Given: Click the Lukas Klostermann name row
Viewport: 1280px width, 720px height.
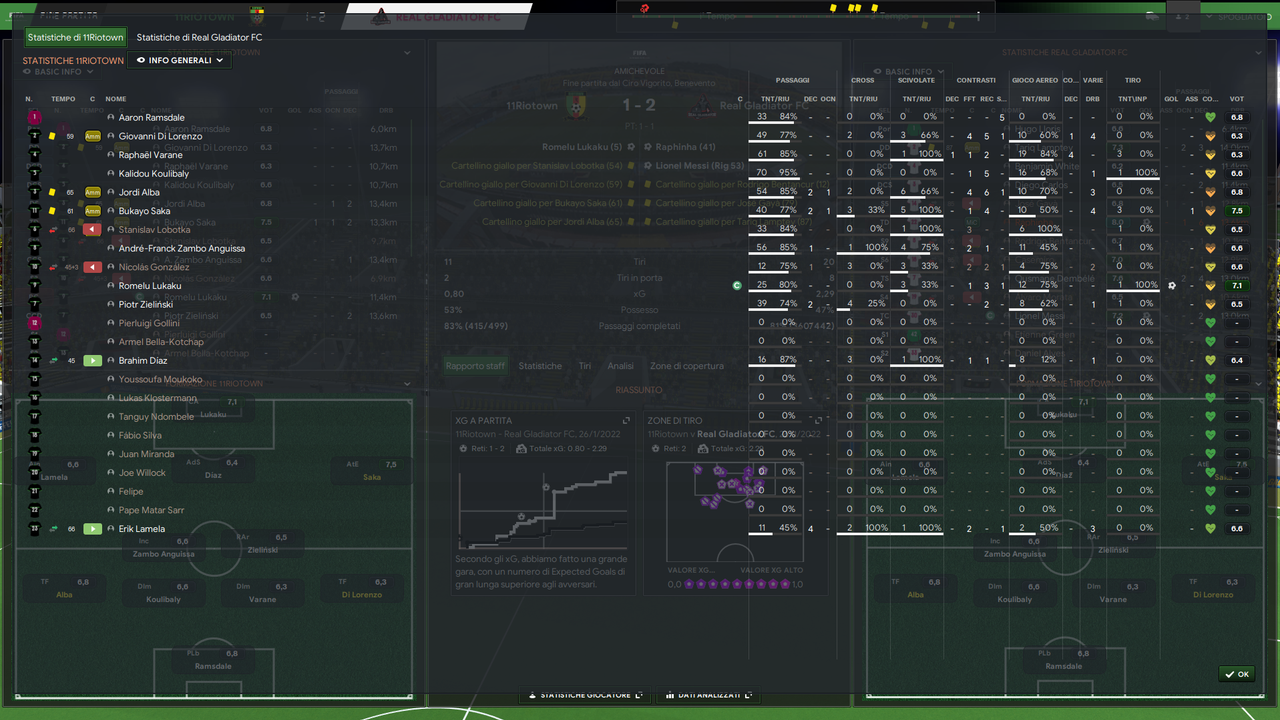Looking at the screenshot, I should click(x=158, y=398).
